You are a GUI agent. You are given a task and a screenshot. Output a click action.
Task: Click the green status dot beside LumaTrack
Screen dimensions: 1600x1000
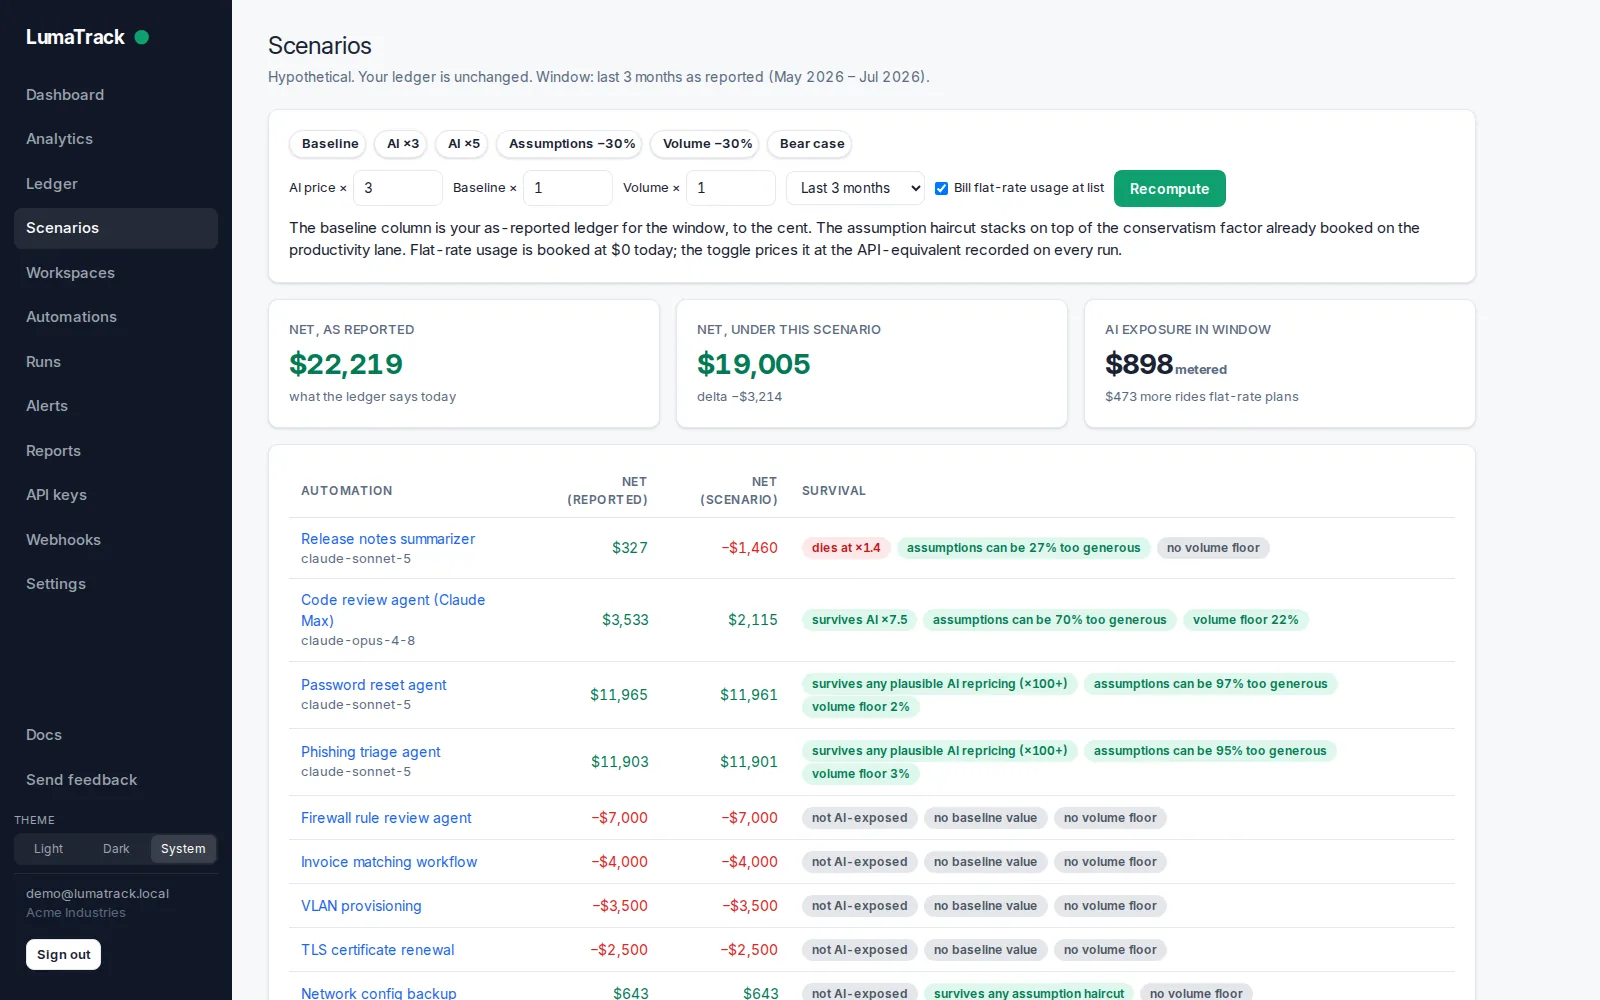[x=142, y=37]
